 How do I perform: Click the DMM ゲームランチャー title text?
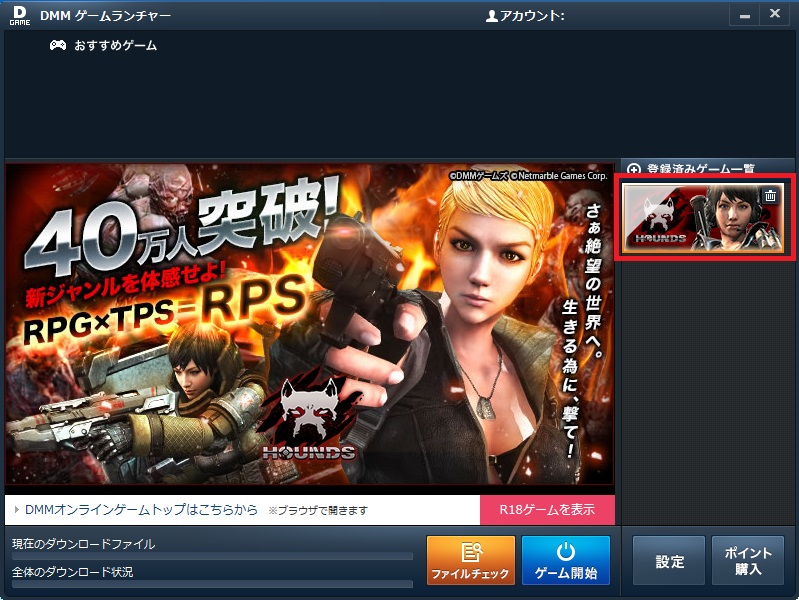(105, 16)
